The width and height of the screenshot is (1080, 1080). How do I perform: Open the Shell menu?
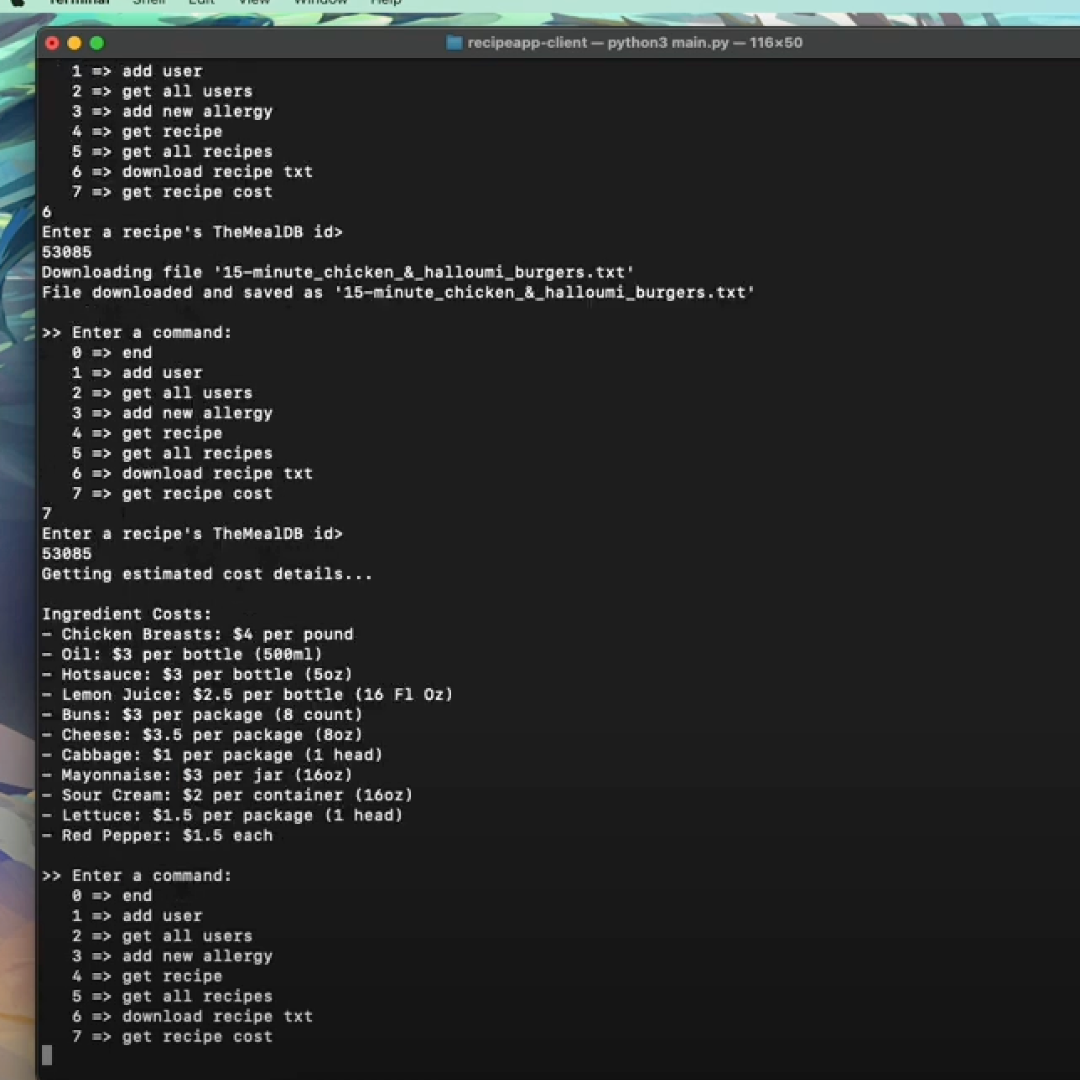[149, 2]
